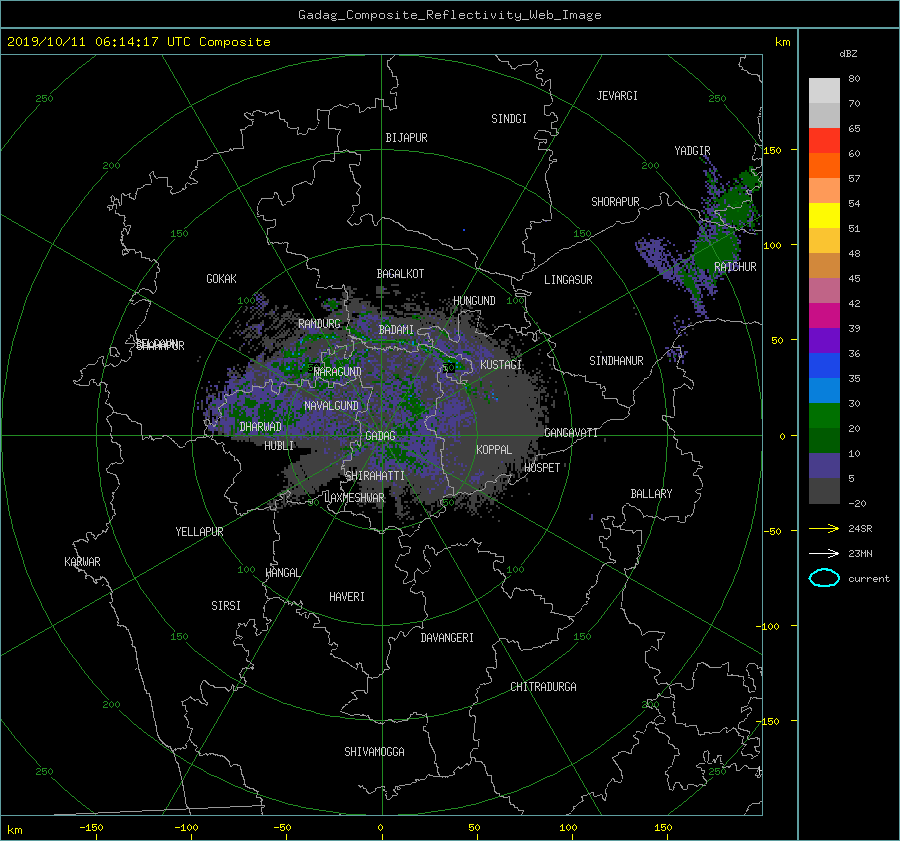The image size is (900, 841).
Task: Click the green echo cluster near Raichur
Action: [x=716, y=250]
